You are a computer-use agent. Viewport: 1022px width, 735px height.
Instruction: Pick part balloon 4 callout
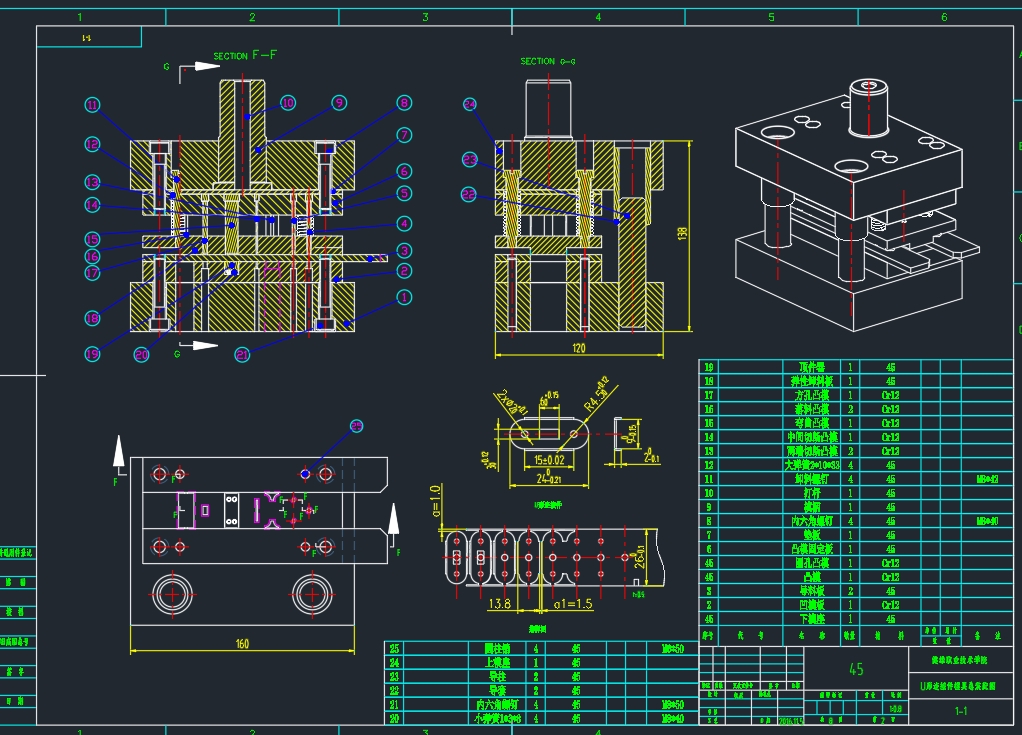404,223
